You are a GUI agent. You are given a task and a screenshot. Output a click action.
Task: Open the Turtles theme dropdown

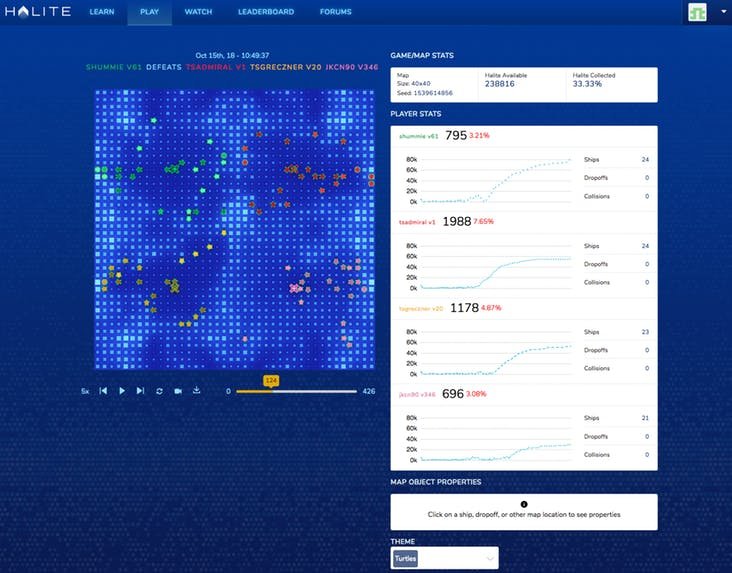[x=444, y=559]
